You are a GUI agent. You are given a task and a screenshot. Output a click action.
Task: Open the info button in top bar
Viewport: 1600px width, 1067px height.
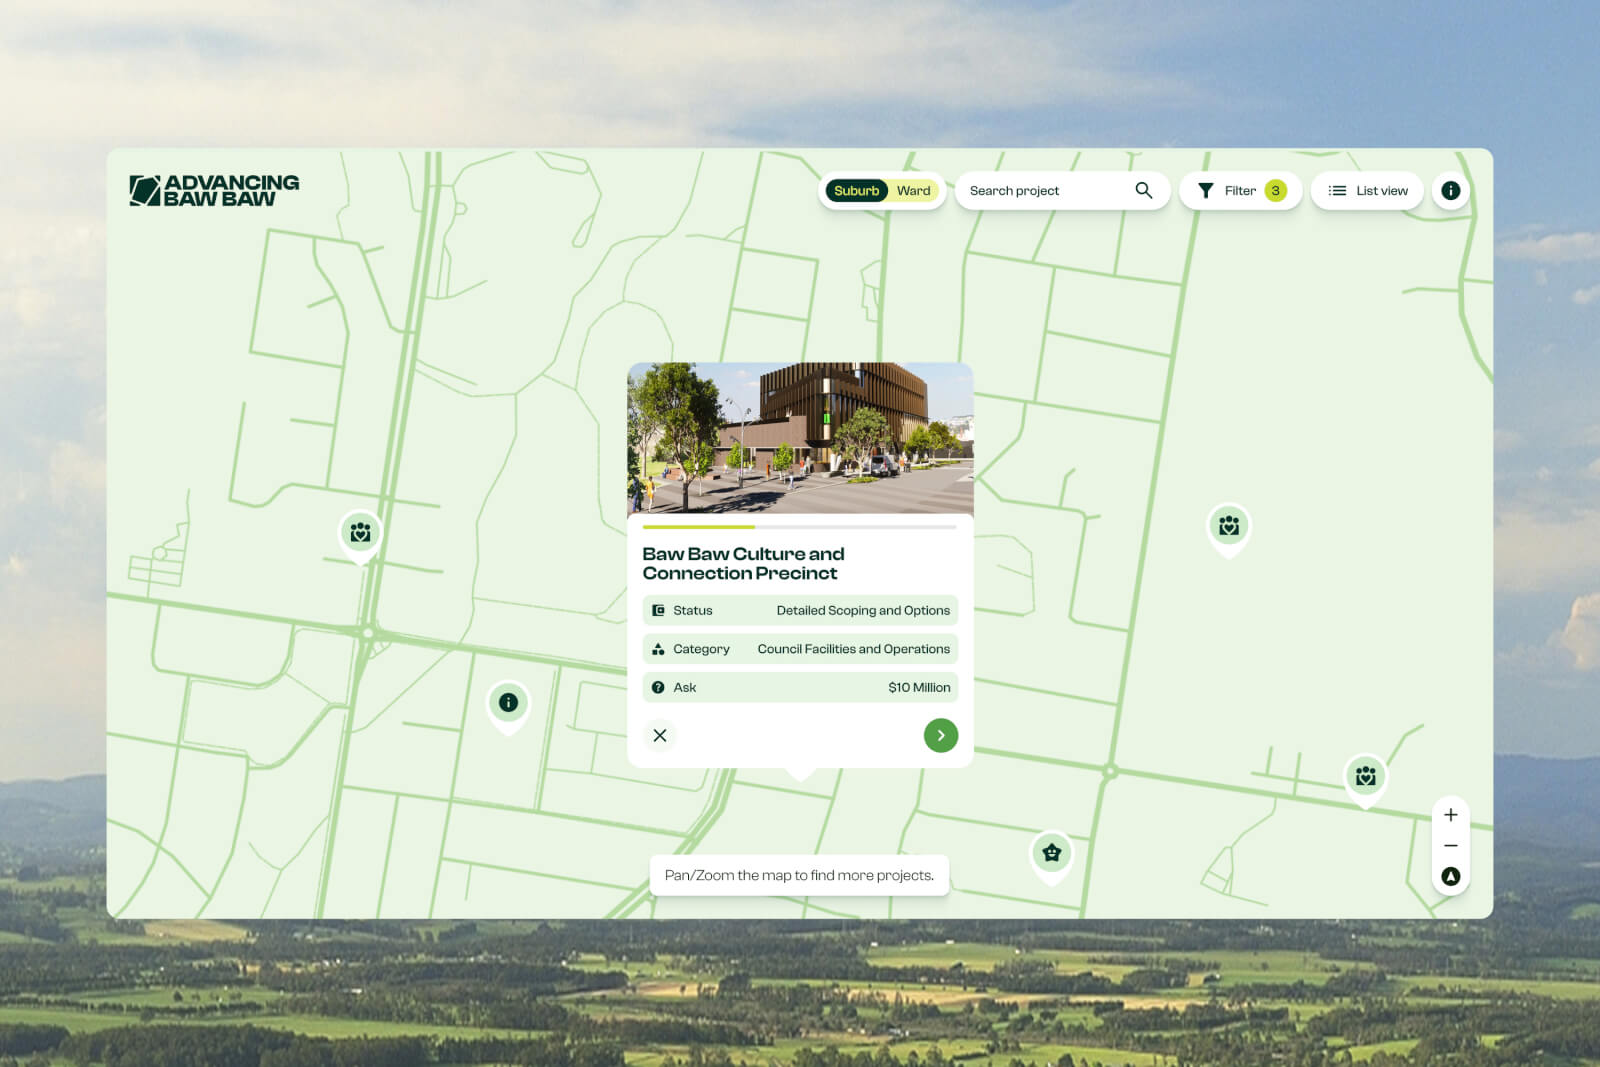click(1450, 191)
